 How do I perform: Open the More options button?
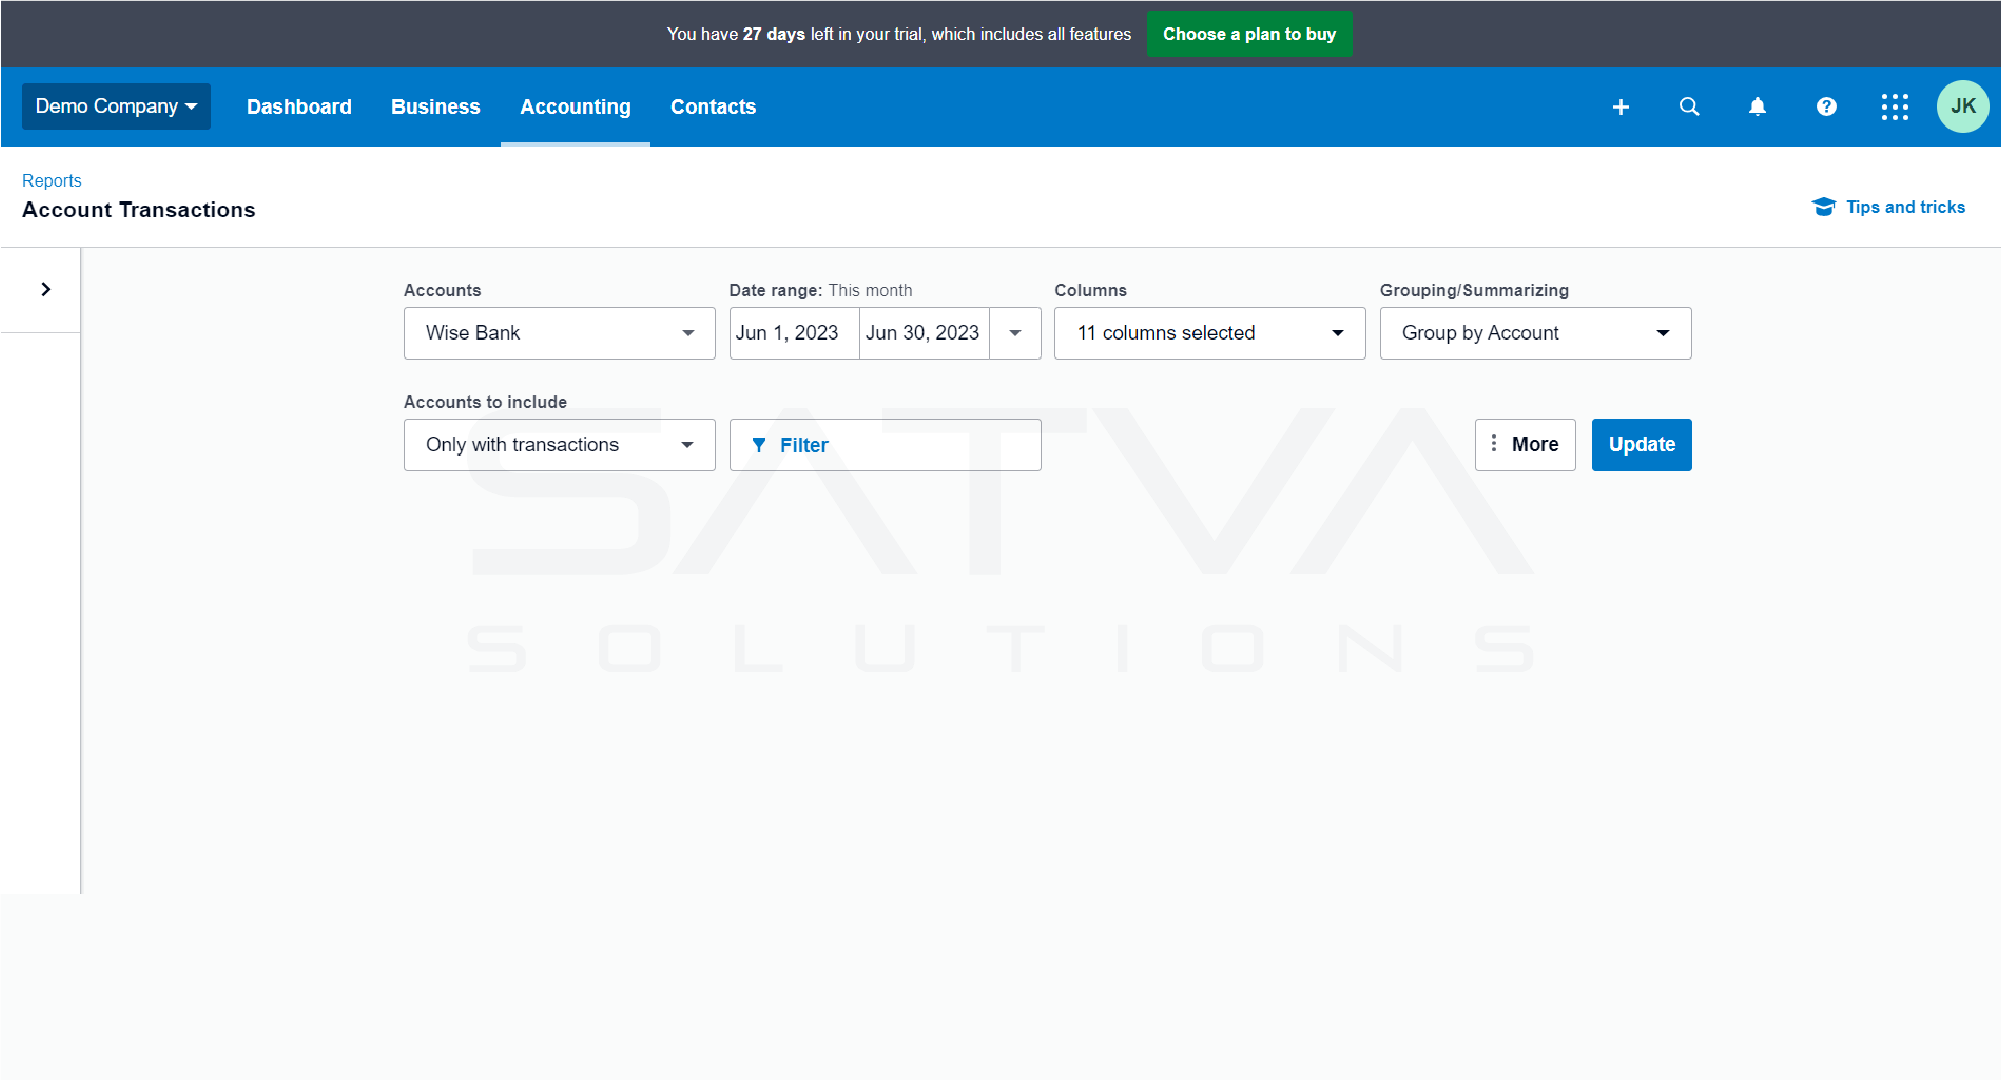[1525, 445]
